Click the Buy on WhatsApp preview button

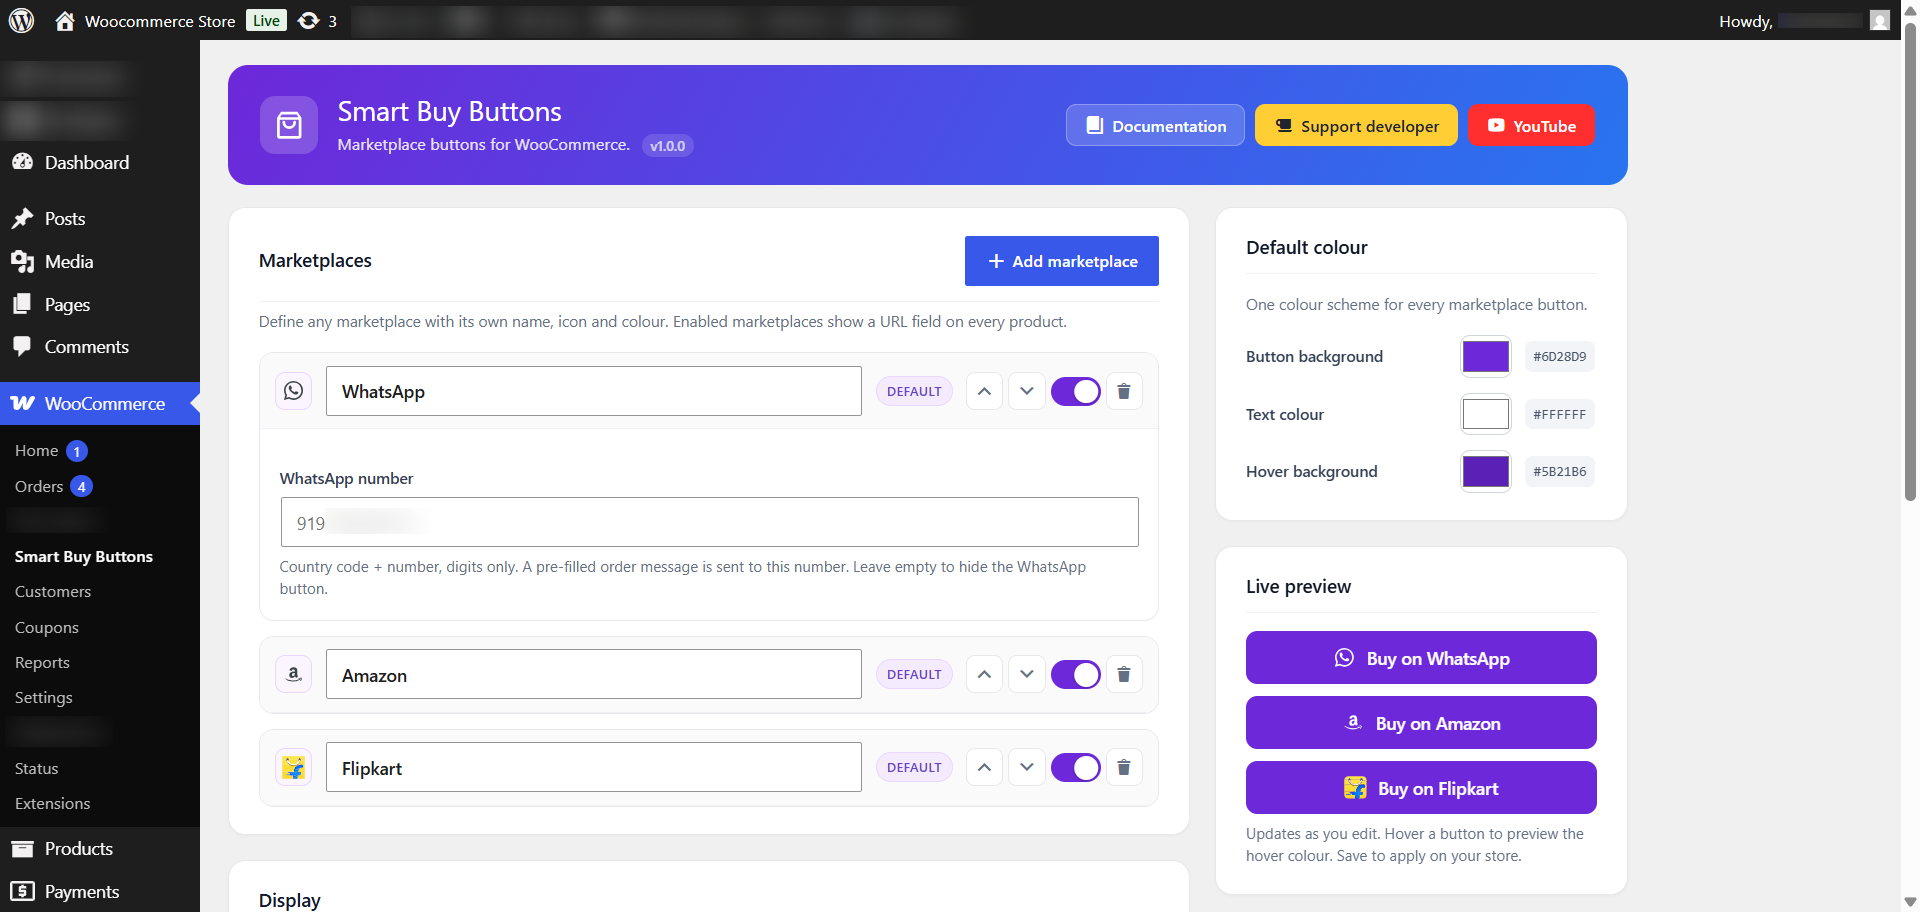tap(1421, 658)
